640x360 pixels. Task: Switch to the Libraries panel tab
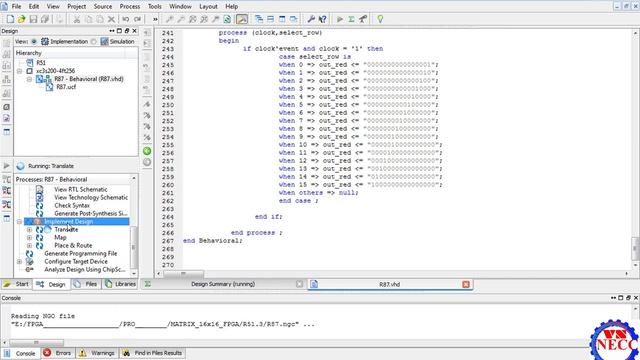120,284
